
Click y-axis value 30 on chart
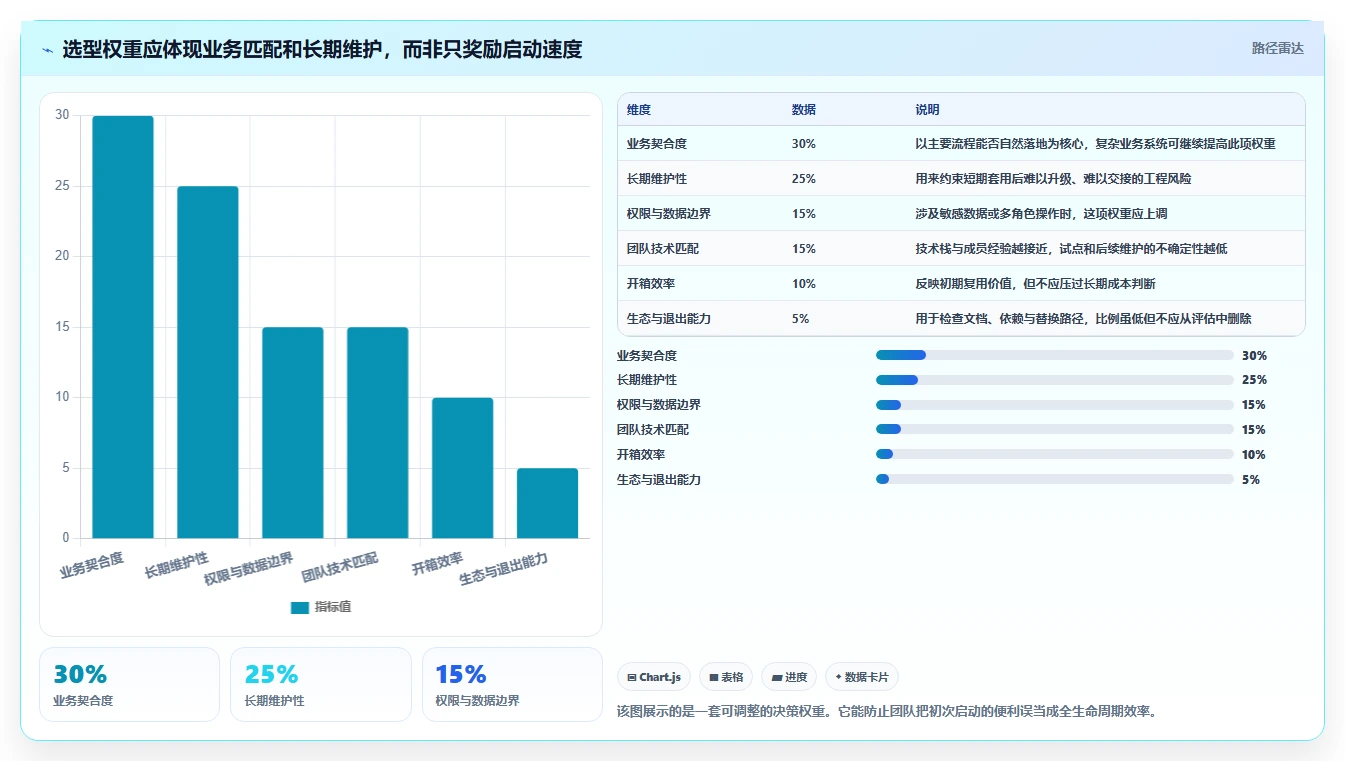click(62, 115)
